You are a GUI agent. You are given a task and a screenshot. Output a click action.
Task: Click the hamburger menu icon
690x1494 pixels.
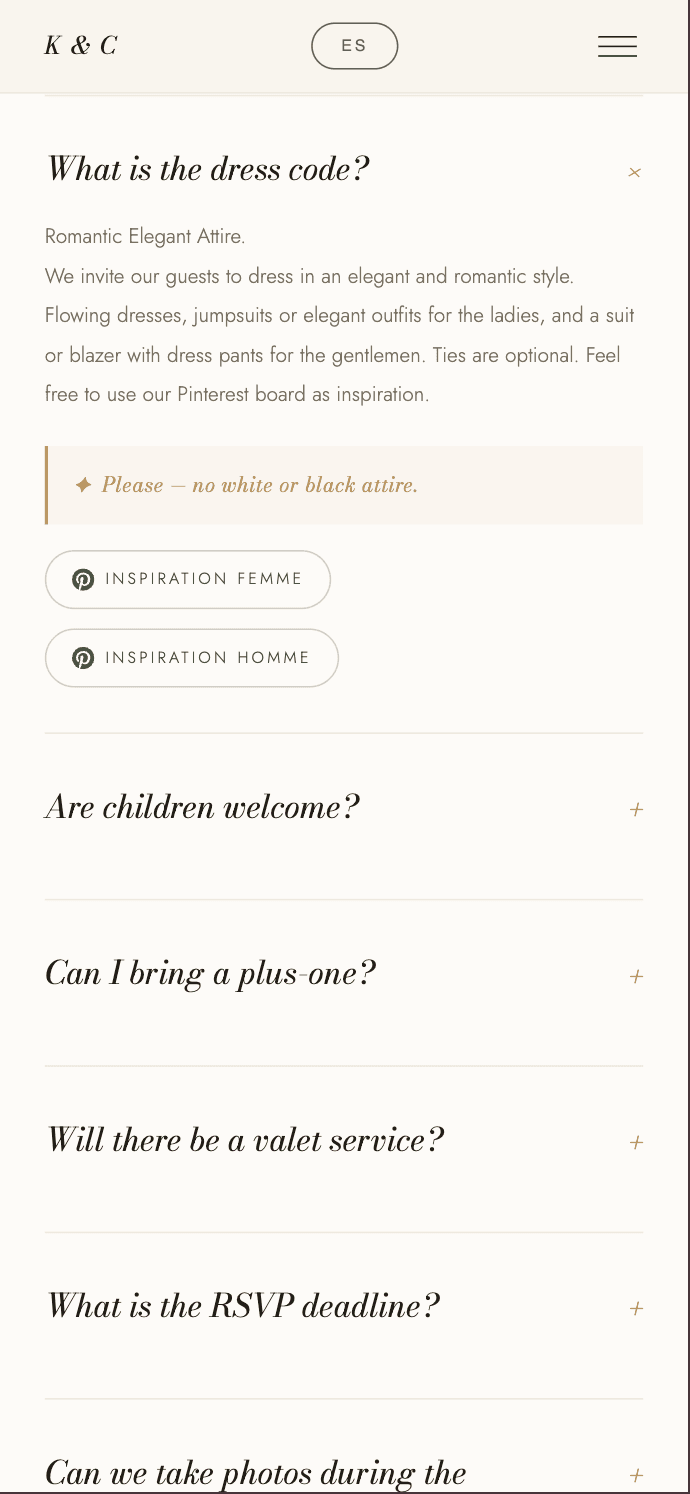617,45
